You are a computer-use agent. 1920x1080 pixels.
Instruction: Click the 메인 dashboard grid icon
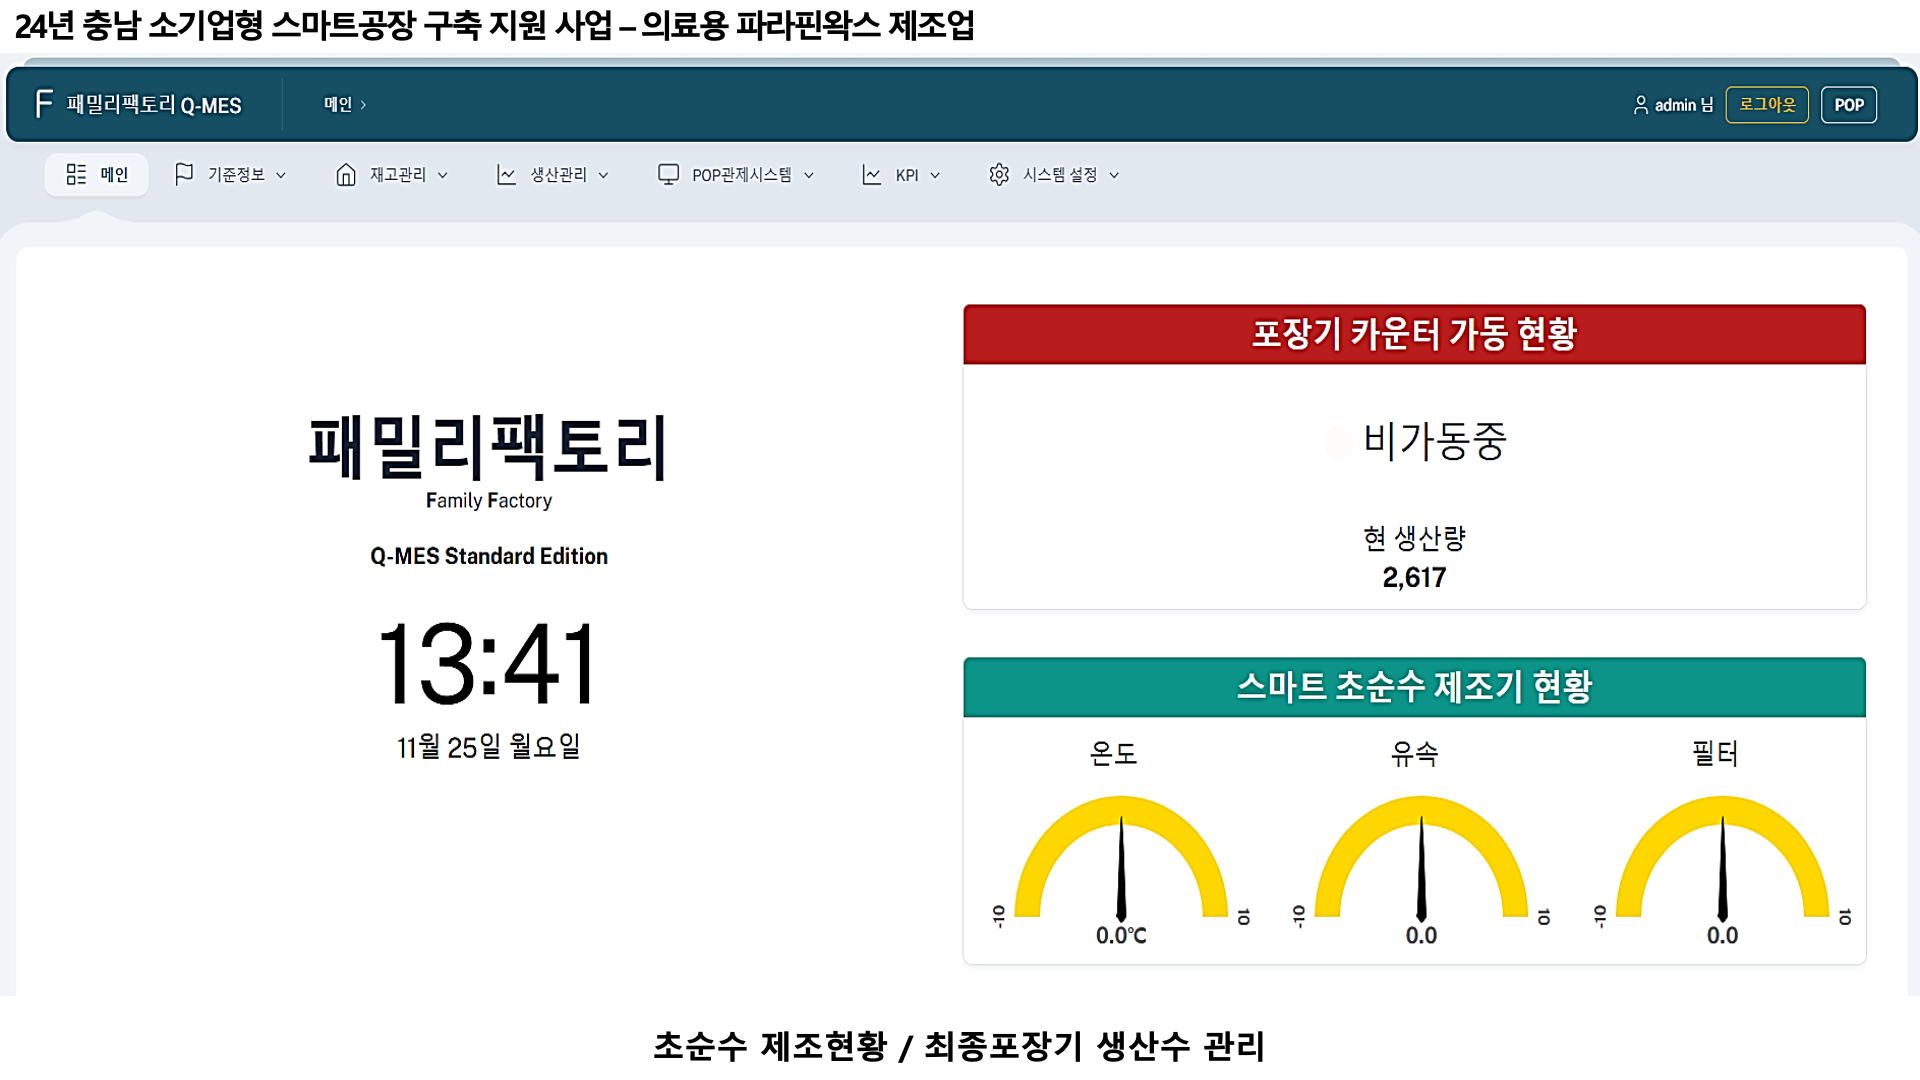point(76,174)
